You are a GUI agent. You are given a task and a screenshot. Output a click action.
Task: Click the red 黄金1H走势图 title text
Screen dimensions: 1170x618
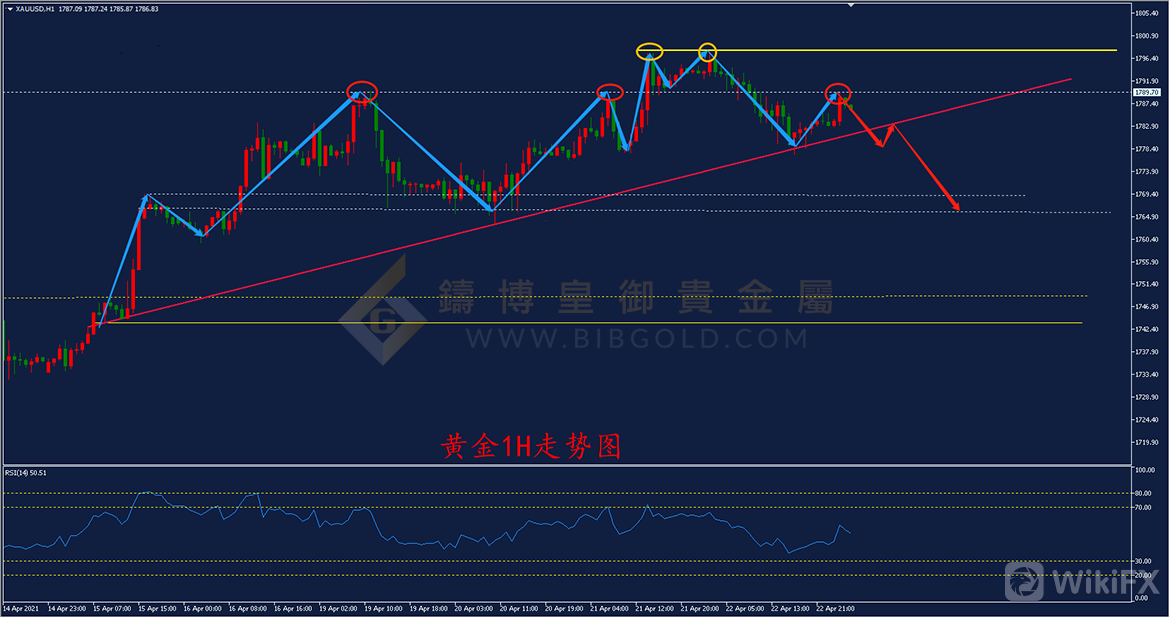(x=531, y=446)
